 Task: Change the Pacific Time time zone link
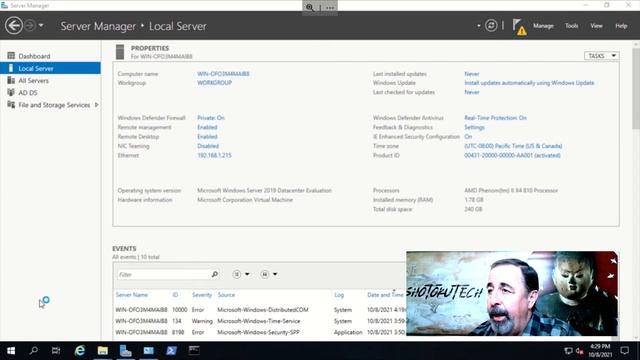(x=513, y=146)
